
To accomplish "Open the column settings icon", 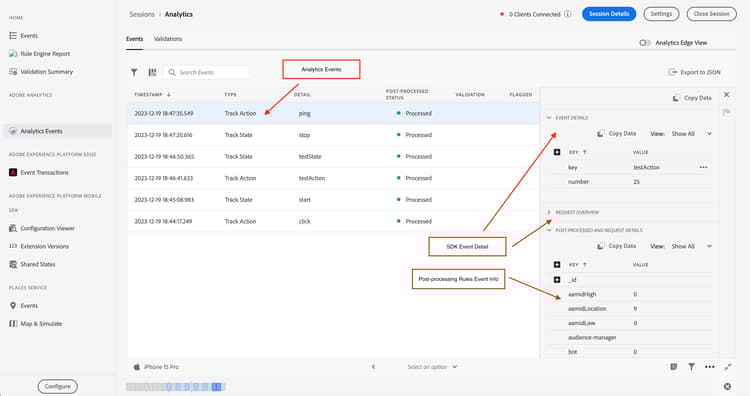I will [152, 72].
